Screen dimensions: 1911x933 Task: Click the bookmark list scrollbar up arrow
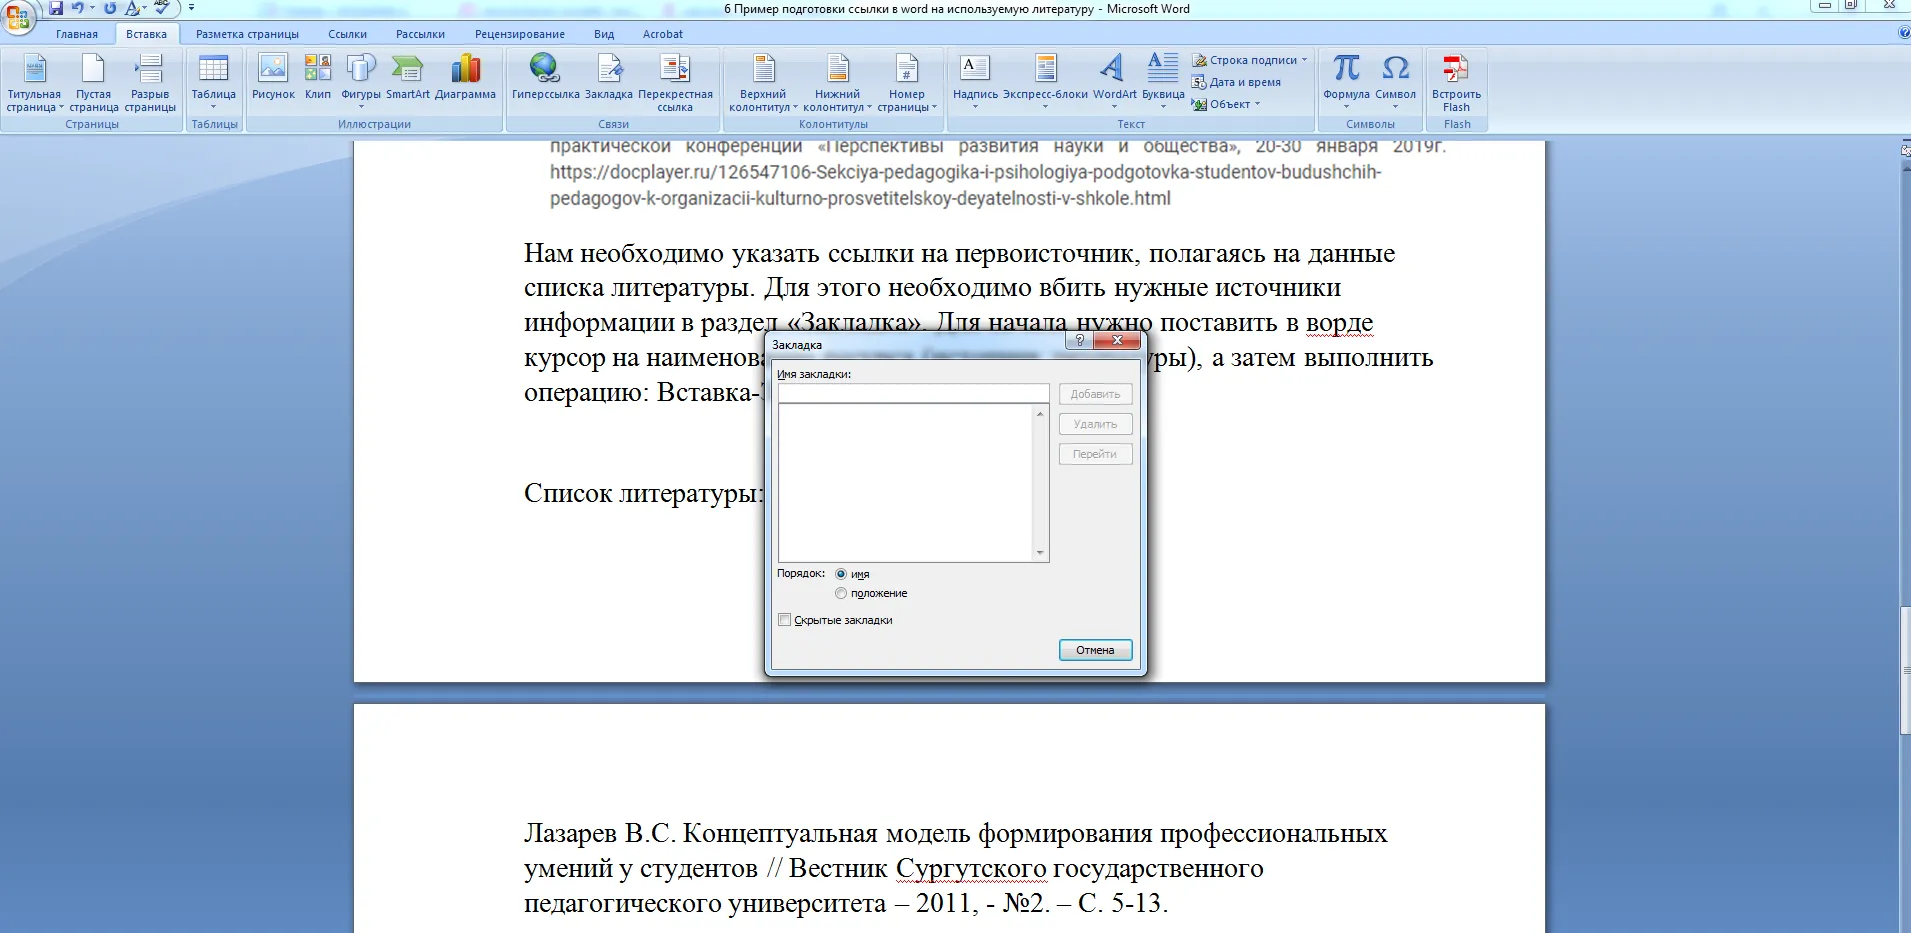(1040, 413)
